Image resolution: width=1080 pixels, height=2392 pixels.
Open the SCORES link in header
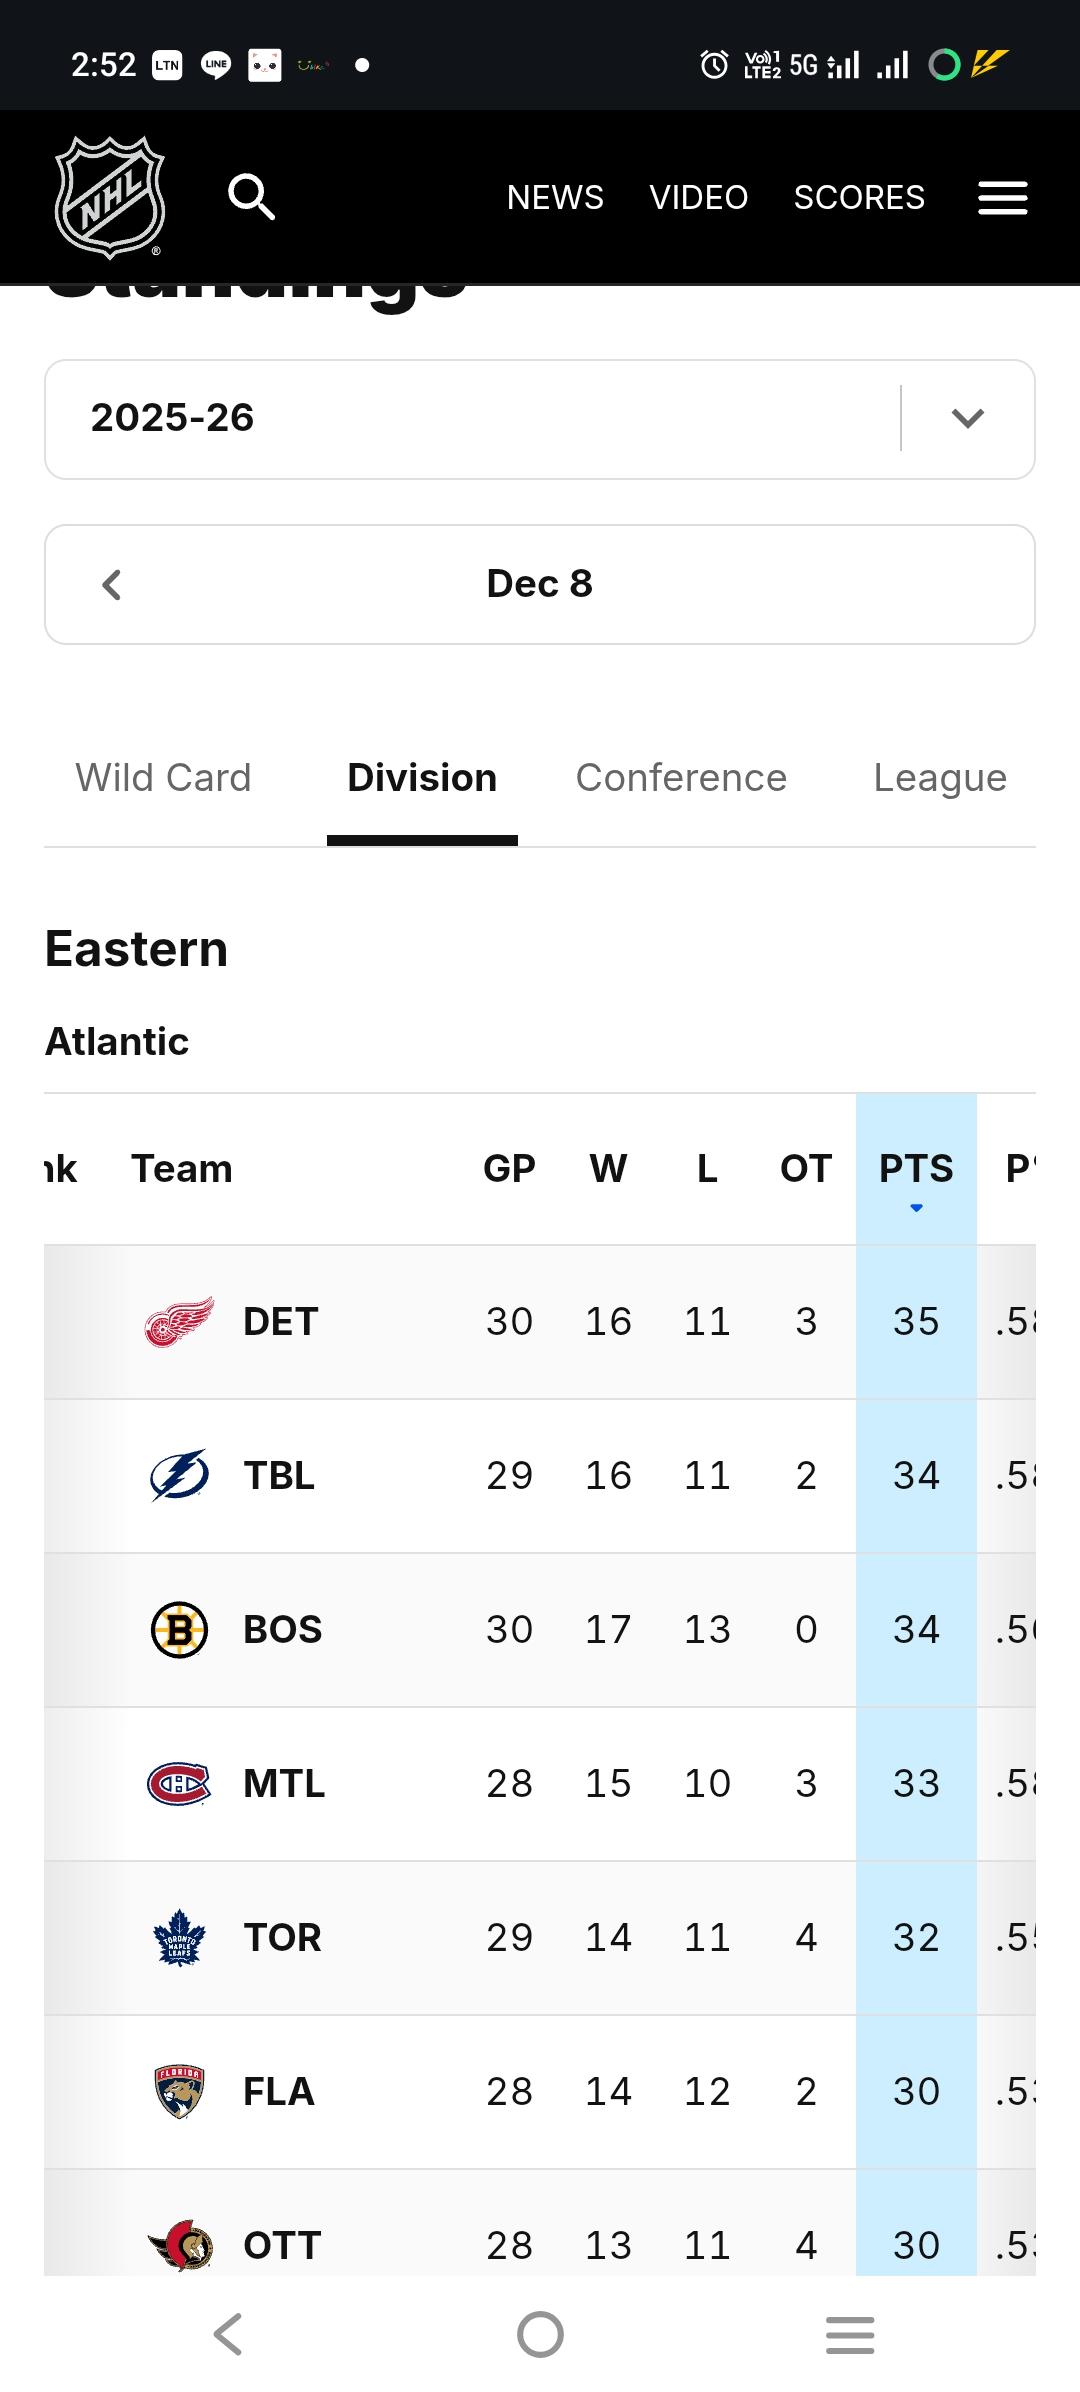(859, 198)
